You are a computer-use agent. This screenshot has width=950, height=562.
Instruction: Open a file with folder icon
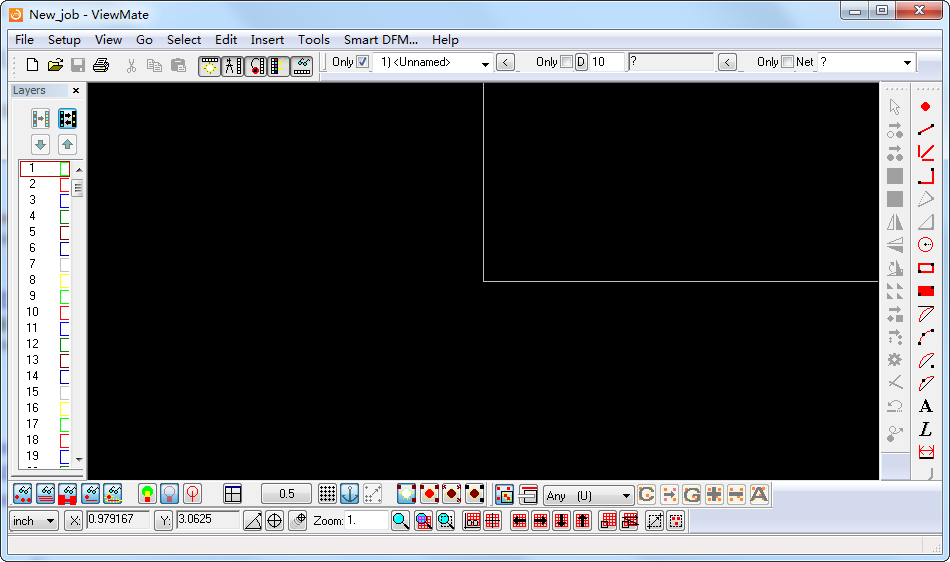pos(55,65)
